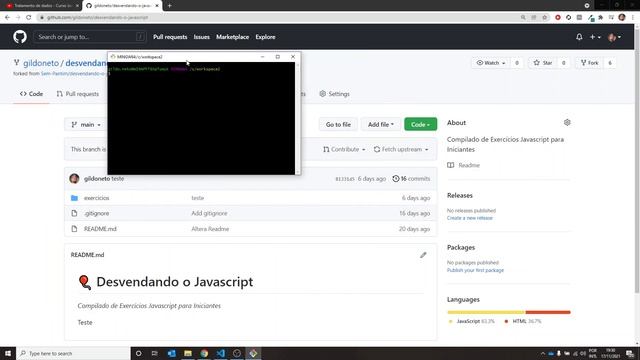Image resolution: width=640 pixels, height=360 pixels.
Task: Open the Windows notification center icon
Action: (x=630, y=353)
